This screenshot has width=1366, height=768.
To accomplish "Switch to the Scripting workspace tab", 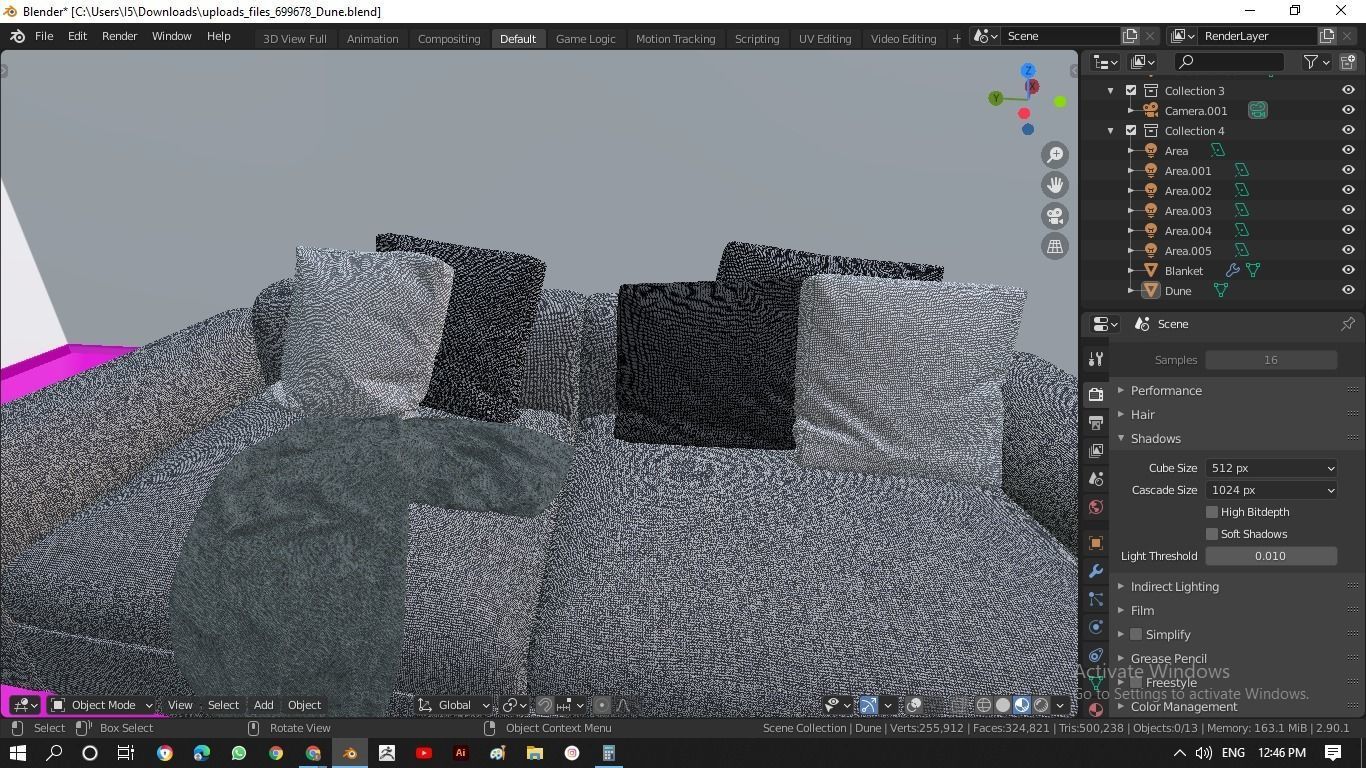I will 757,38.
